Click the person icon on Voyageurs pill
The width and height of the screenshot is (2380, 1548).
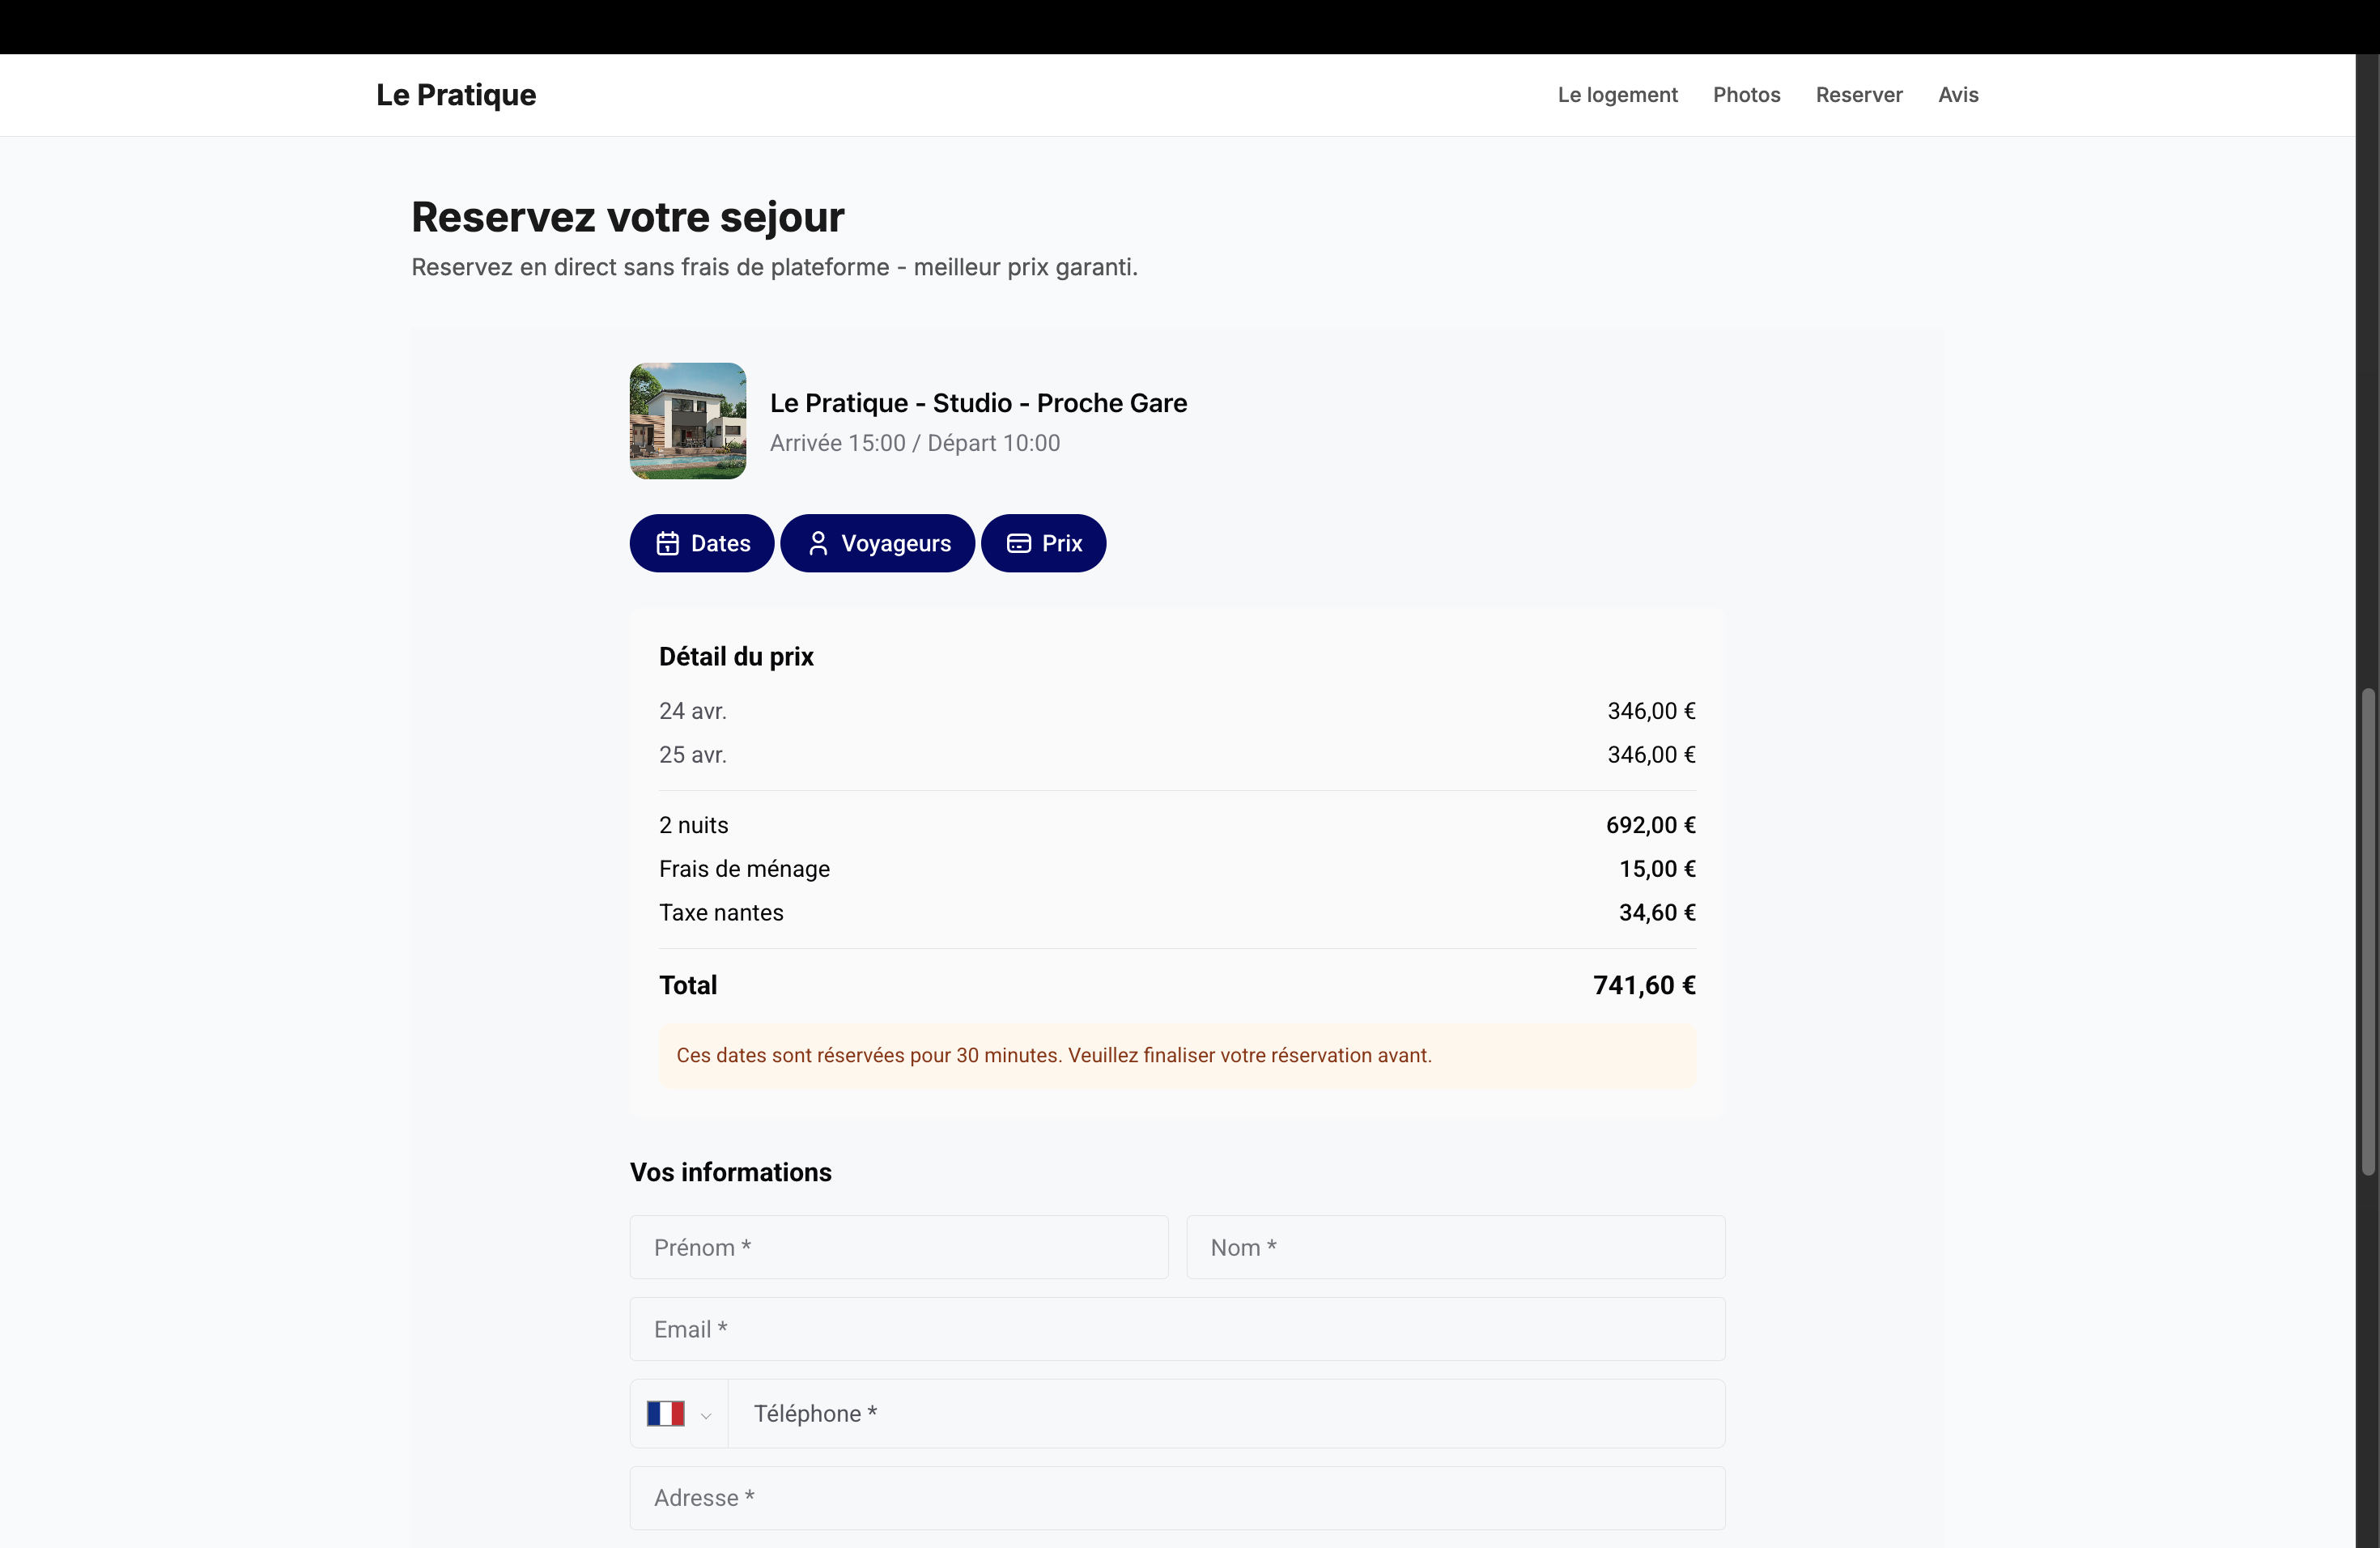click(818, 543)
